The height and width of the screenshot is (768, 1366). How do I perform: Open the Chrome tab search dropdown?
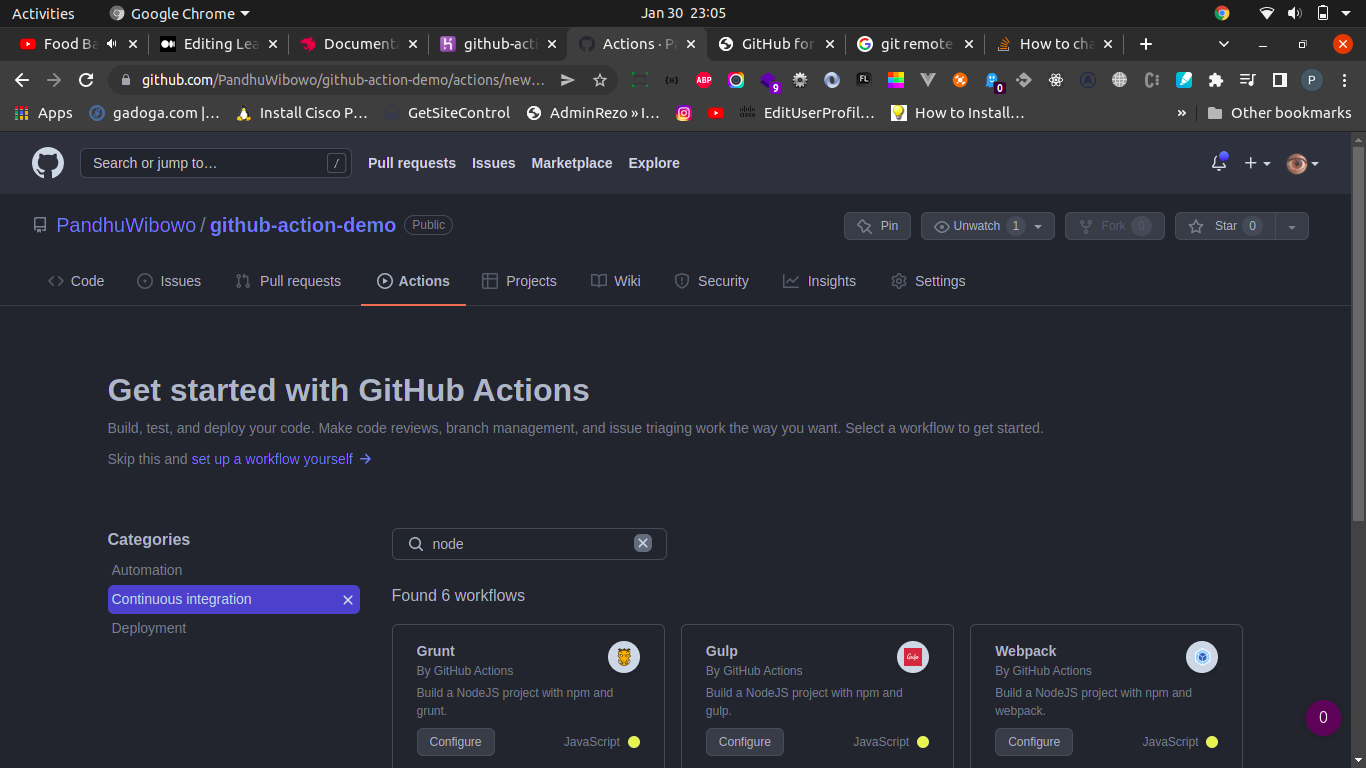click(1224, 44)
